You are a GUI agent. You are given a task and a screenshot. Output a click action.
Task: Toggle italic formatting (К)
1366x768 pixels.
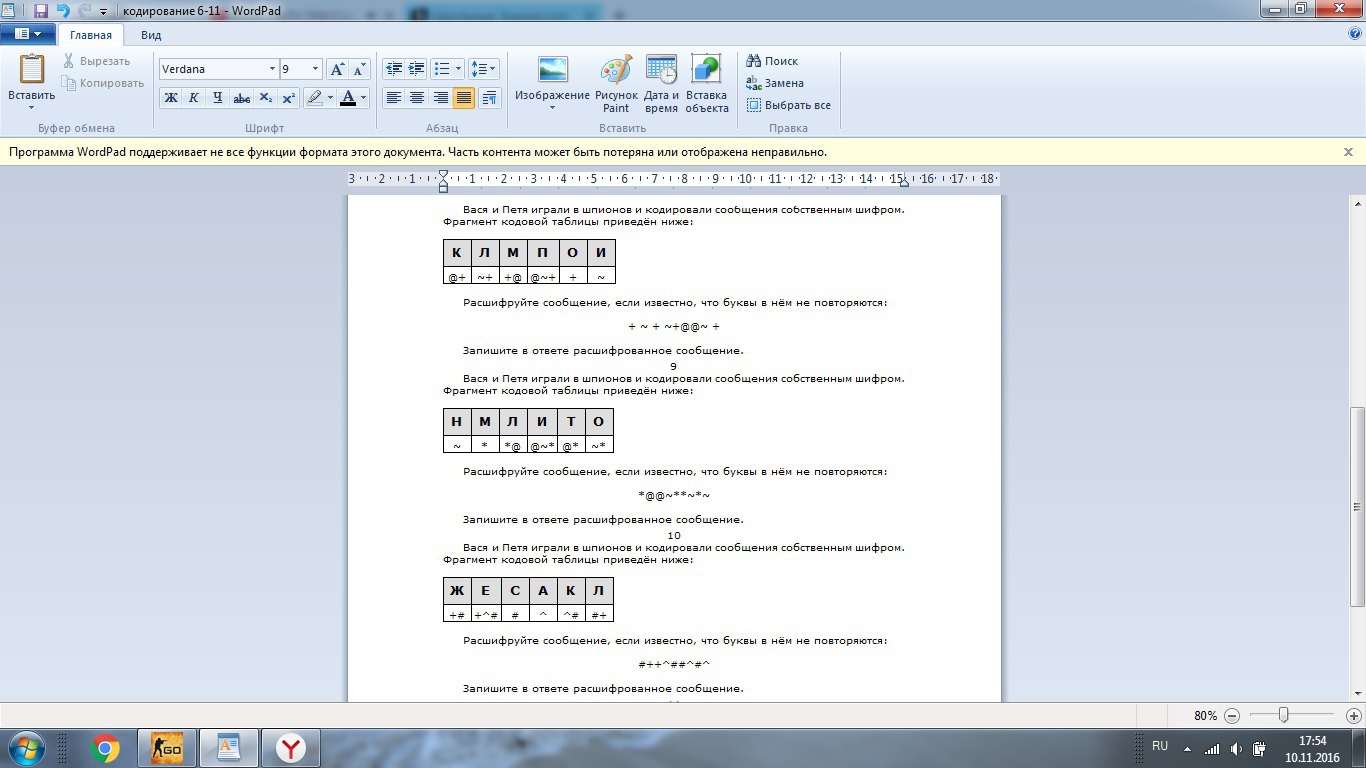coord(194,98)
